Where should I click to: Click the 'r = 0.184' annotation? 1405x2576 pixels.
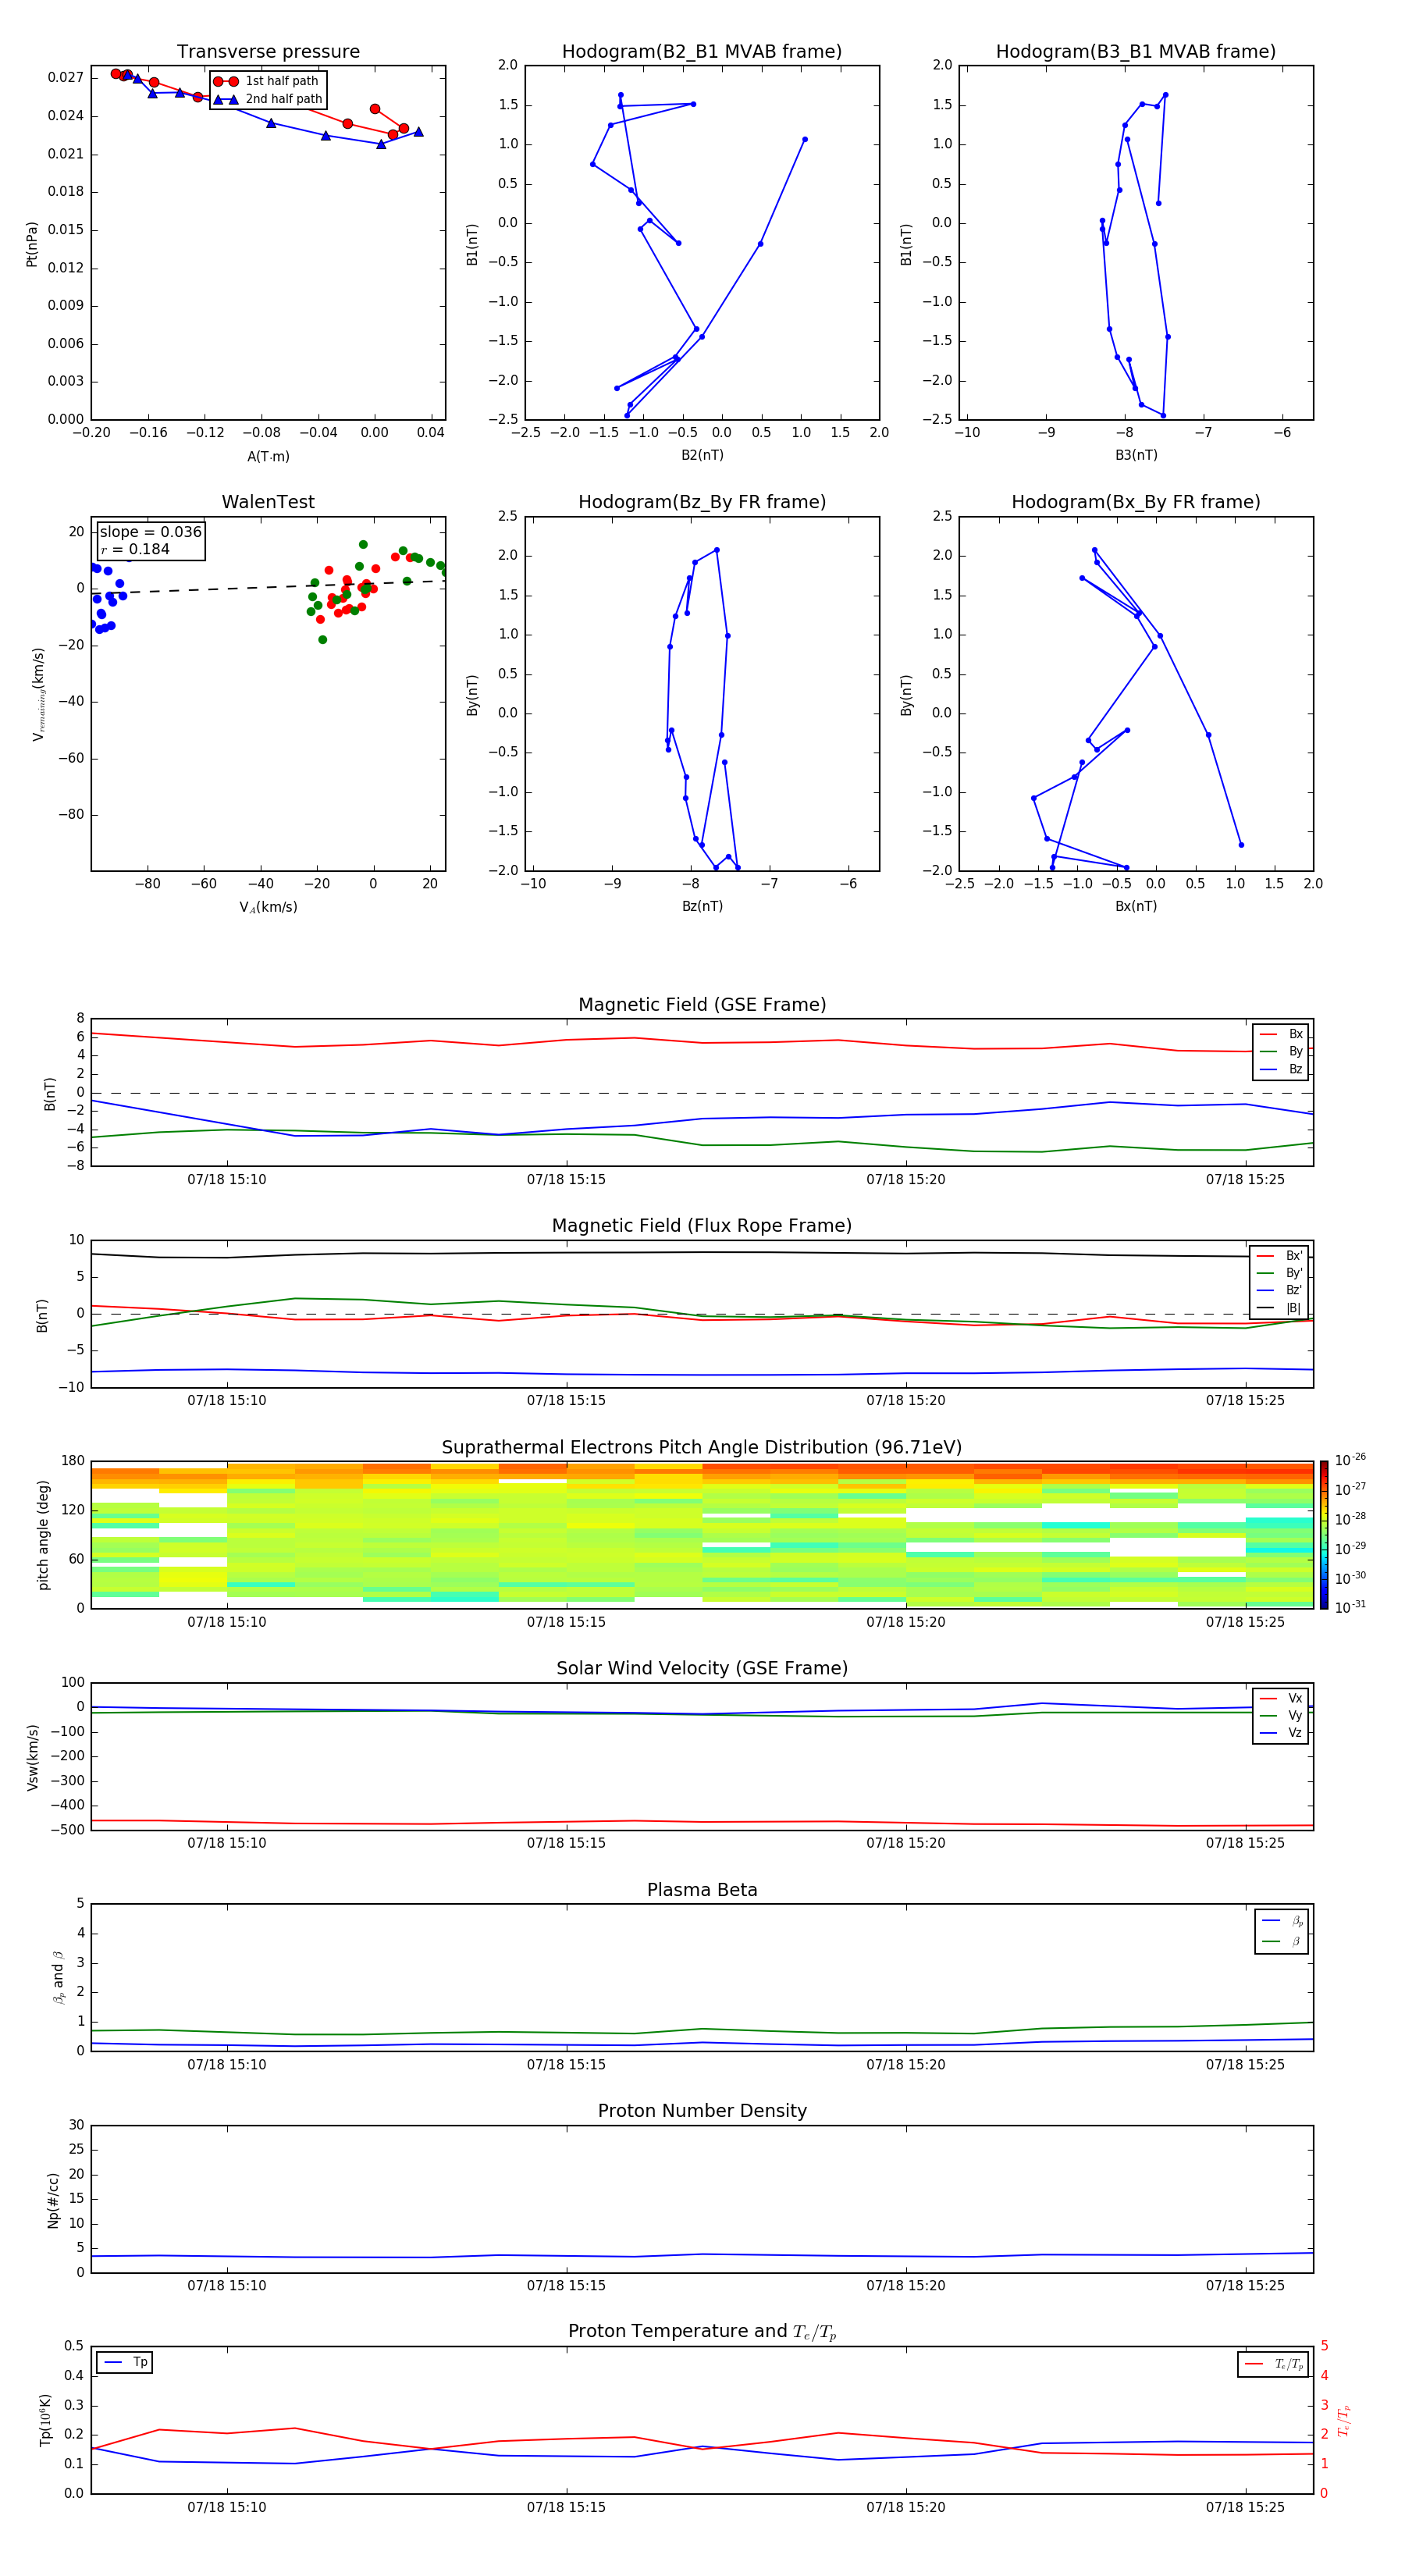[x=135, y=550]
